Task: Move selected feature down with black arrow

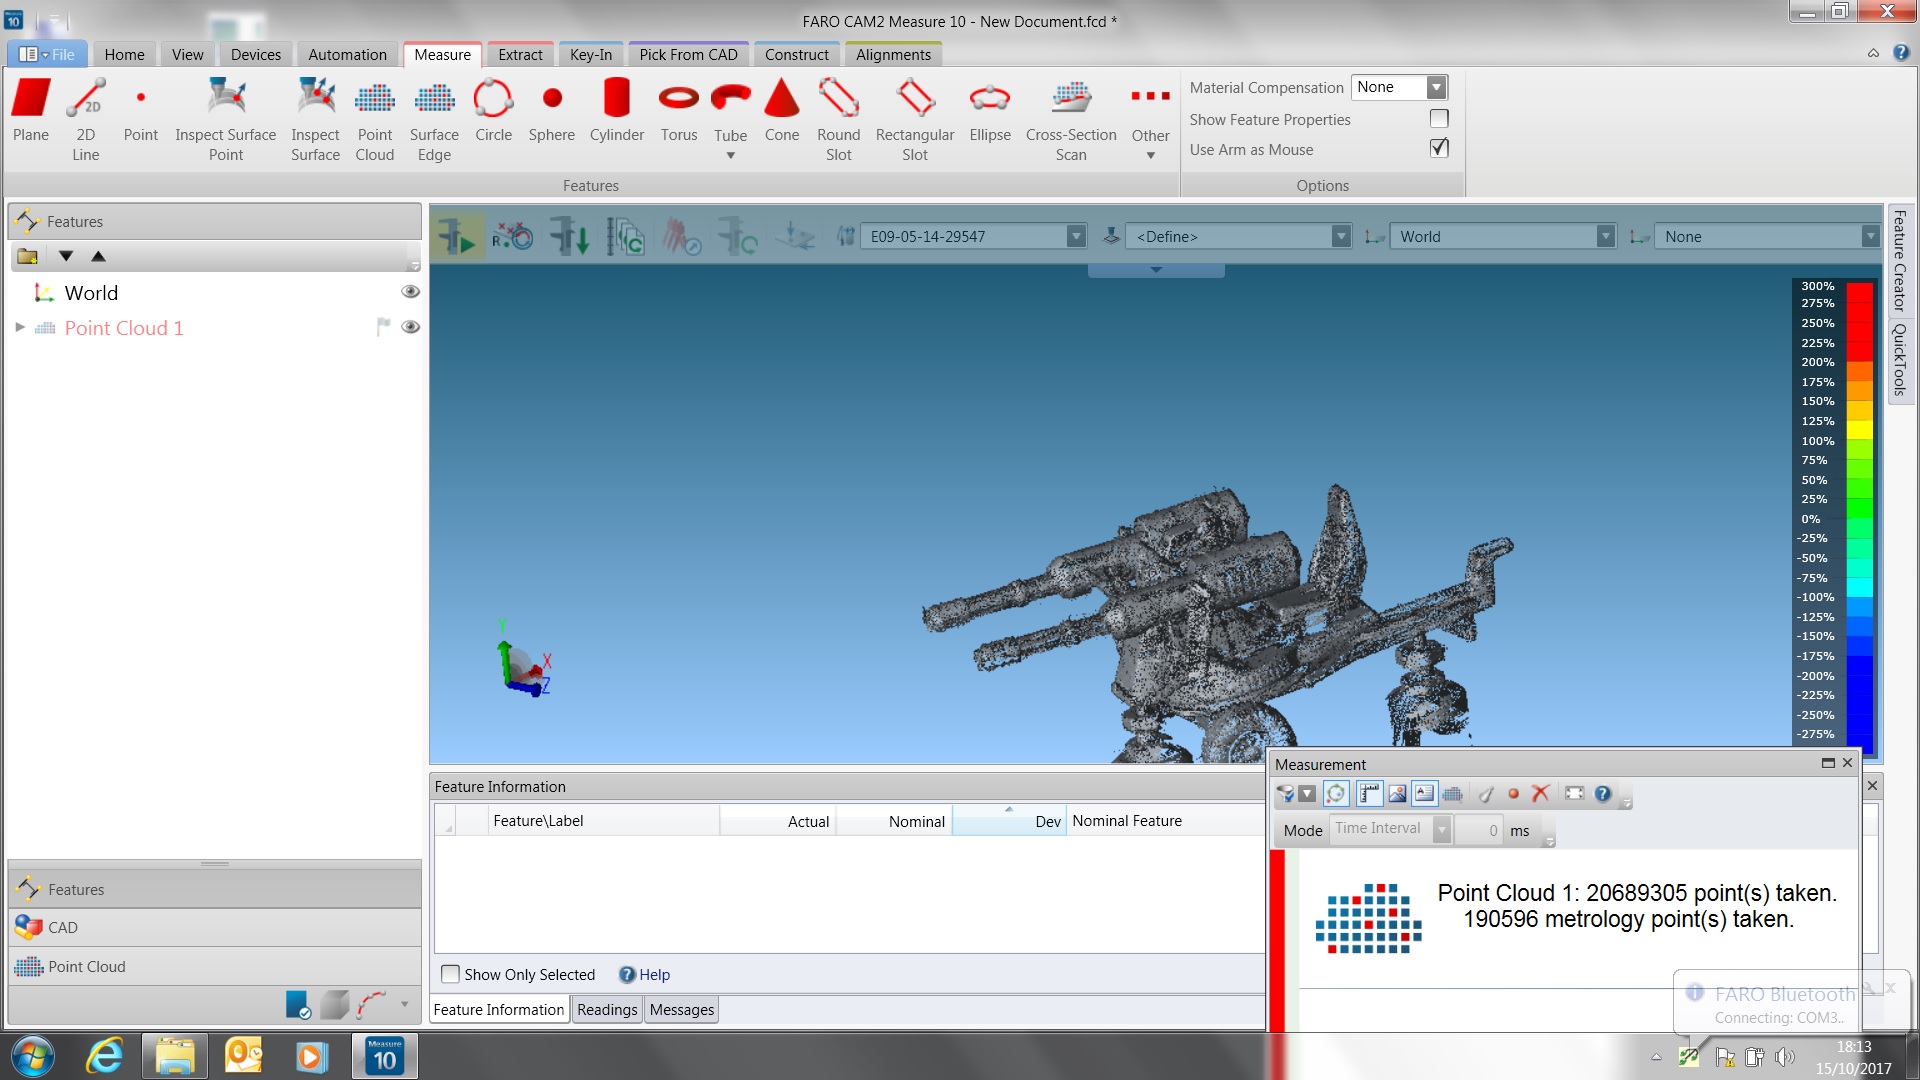Action: click(x=66, y=256)
